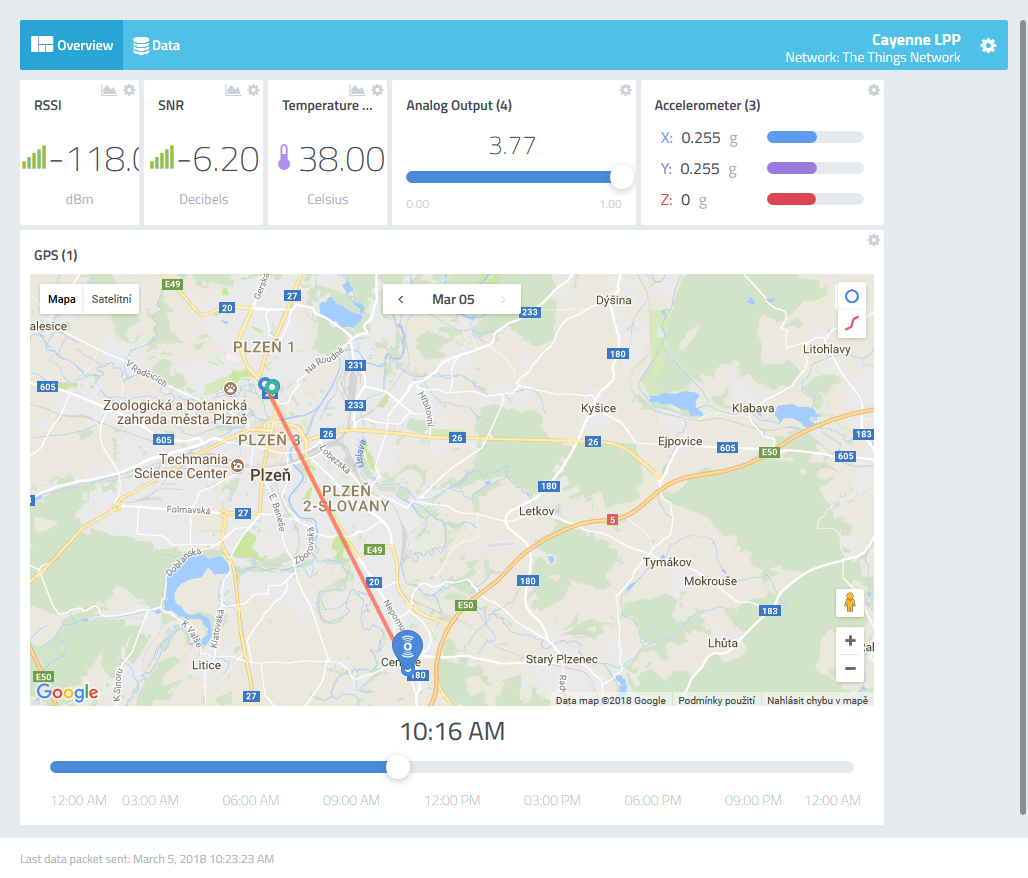The width and height of the screenshot is (1028, 878).
Task: Toggle the circle marker map mode
Action: point(852,296)
